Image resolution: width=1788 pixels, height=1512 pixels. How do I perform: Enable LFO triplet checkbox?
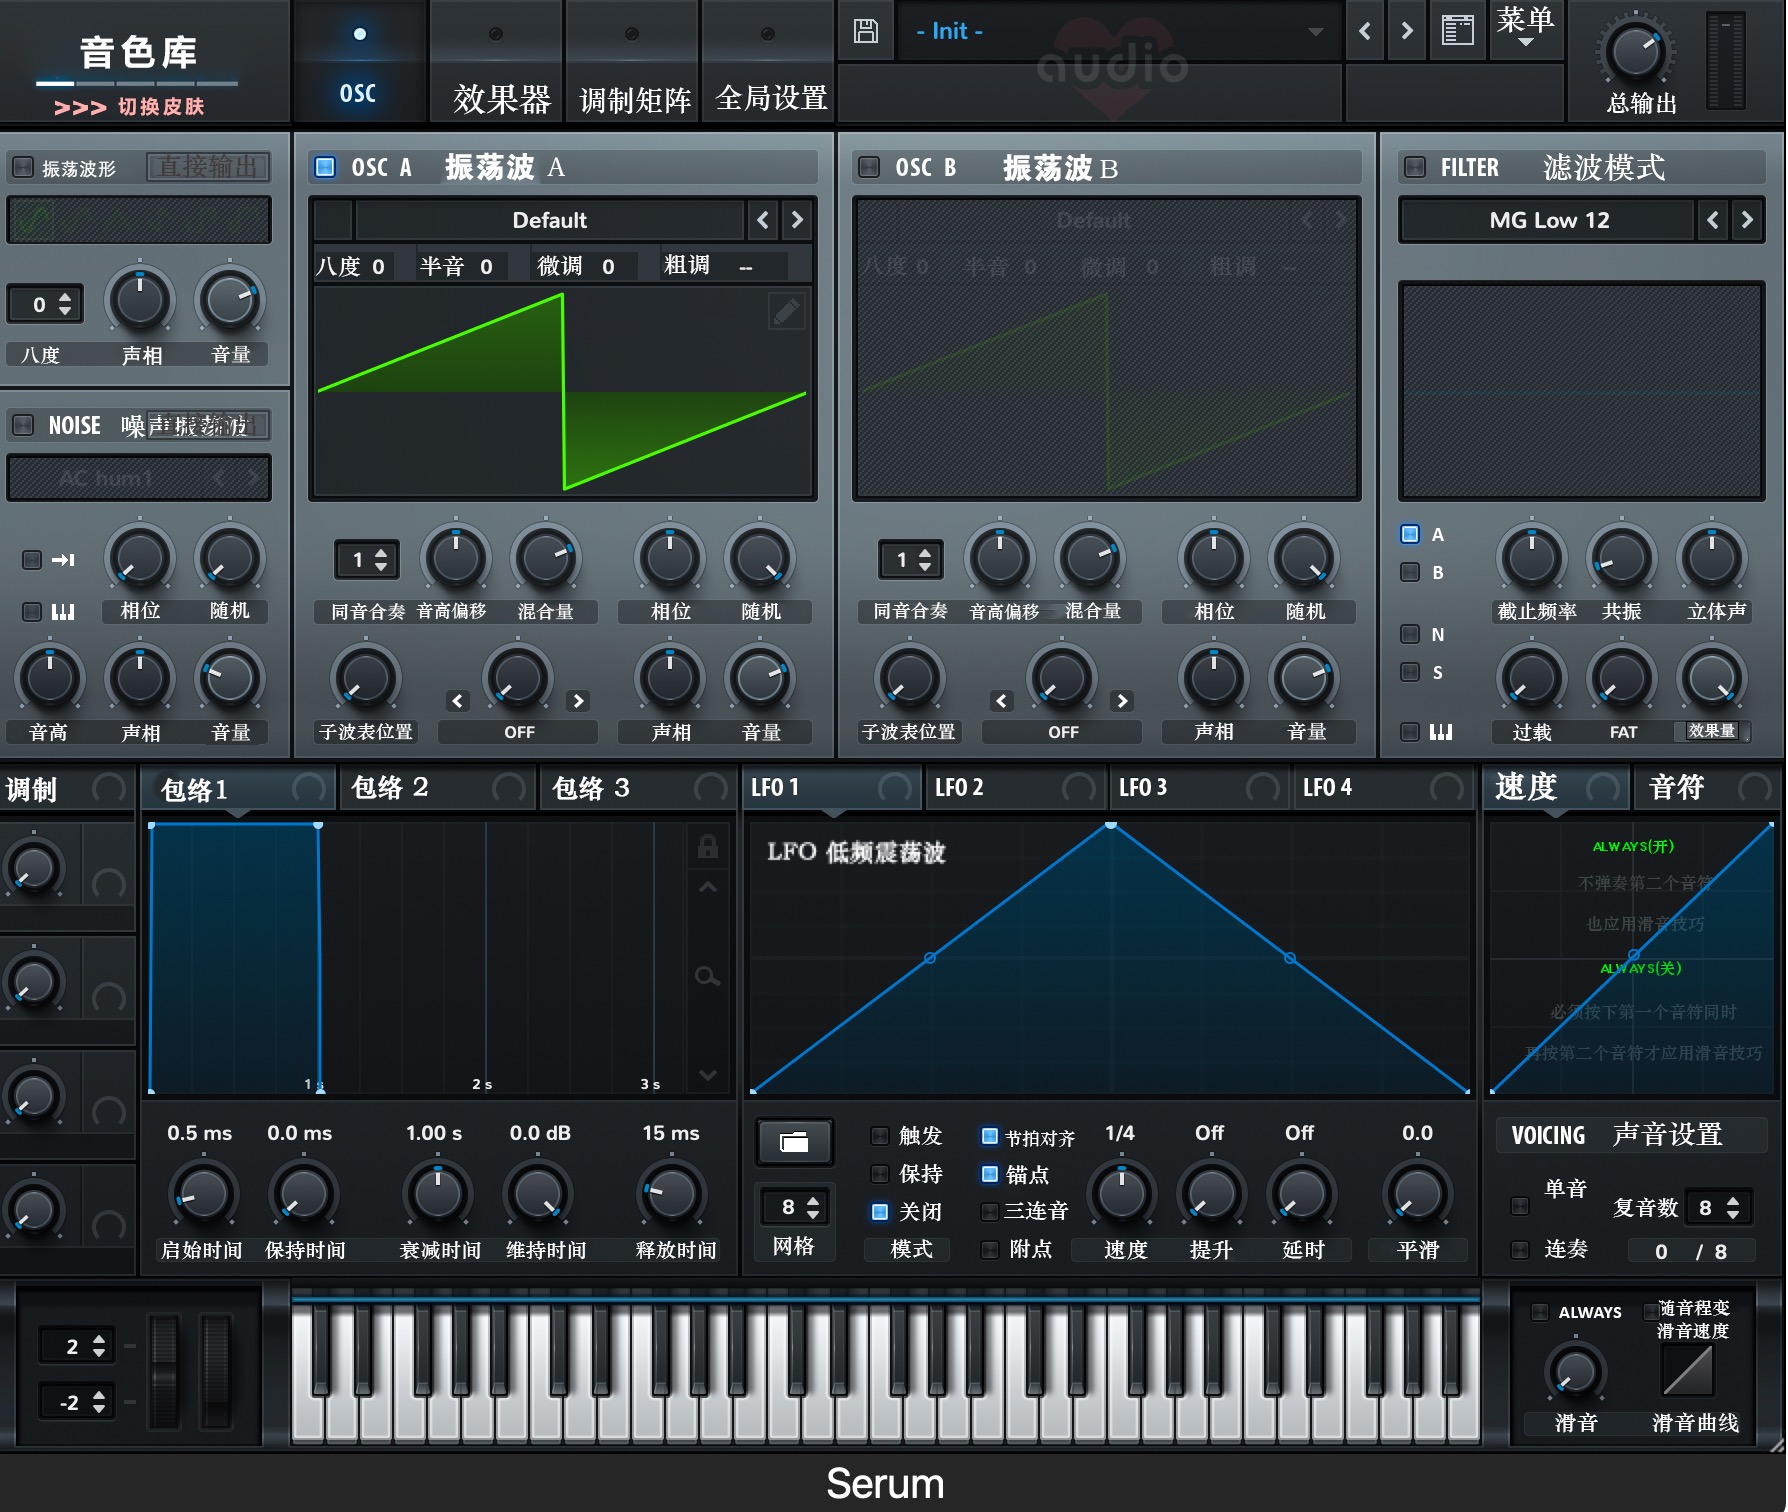(990, 1212)
